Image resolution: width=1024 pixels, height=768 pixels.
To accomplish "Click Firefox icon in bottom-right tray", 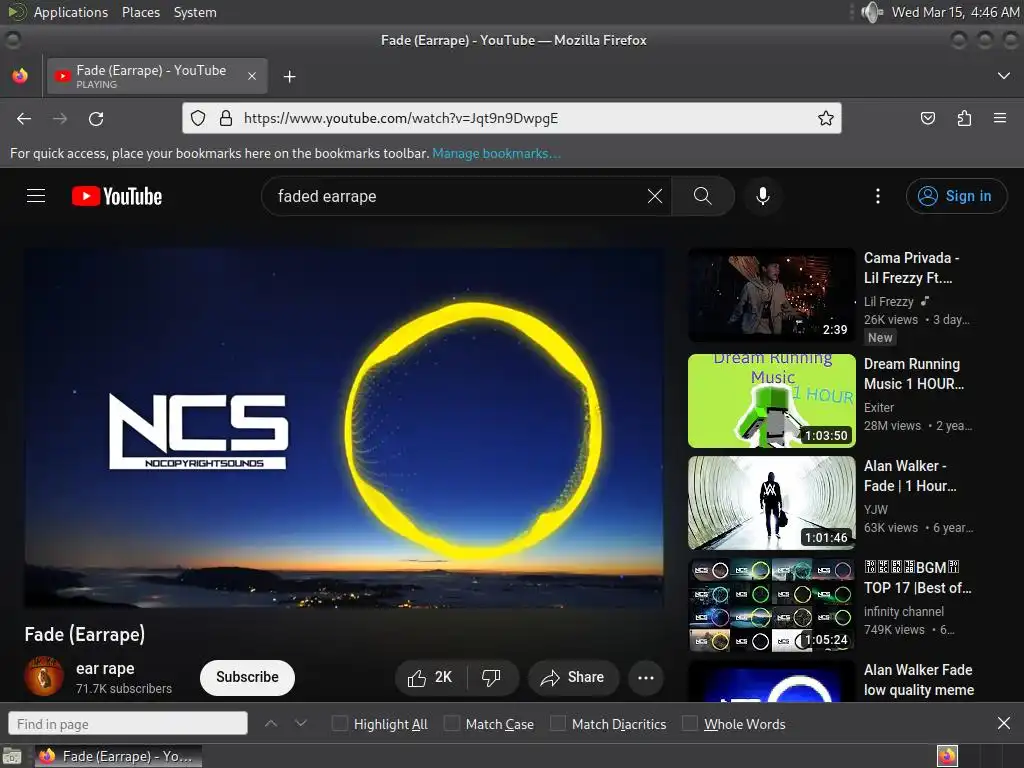I will [947, 756].
